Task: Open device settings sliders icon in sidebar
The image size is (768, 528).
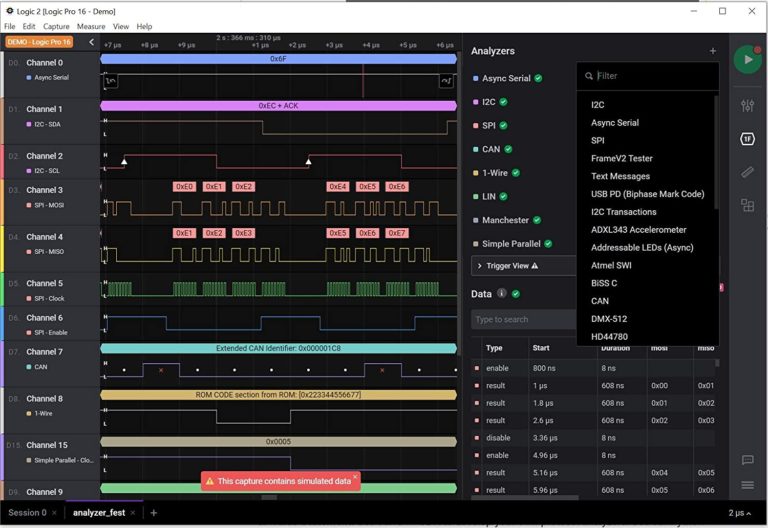Action: click(747, 105)
